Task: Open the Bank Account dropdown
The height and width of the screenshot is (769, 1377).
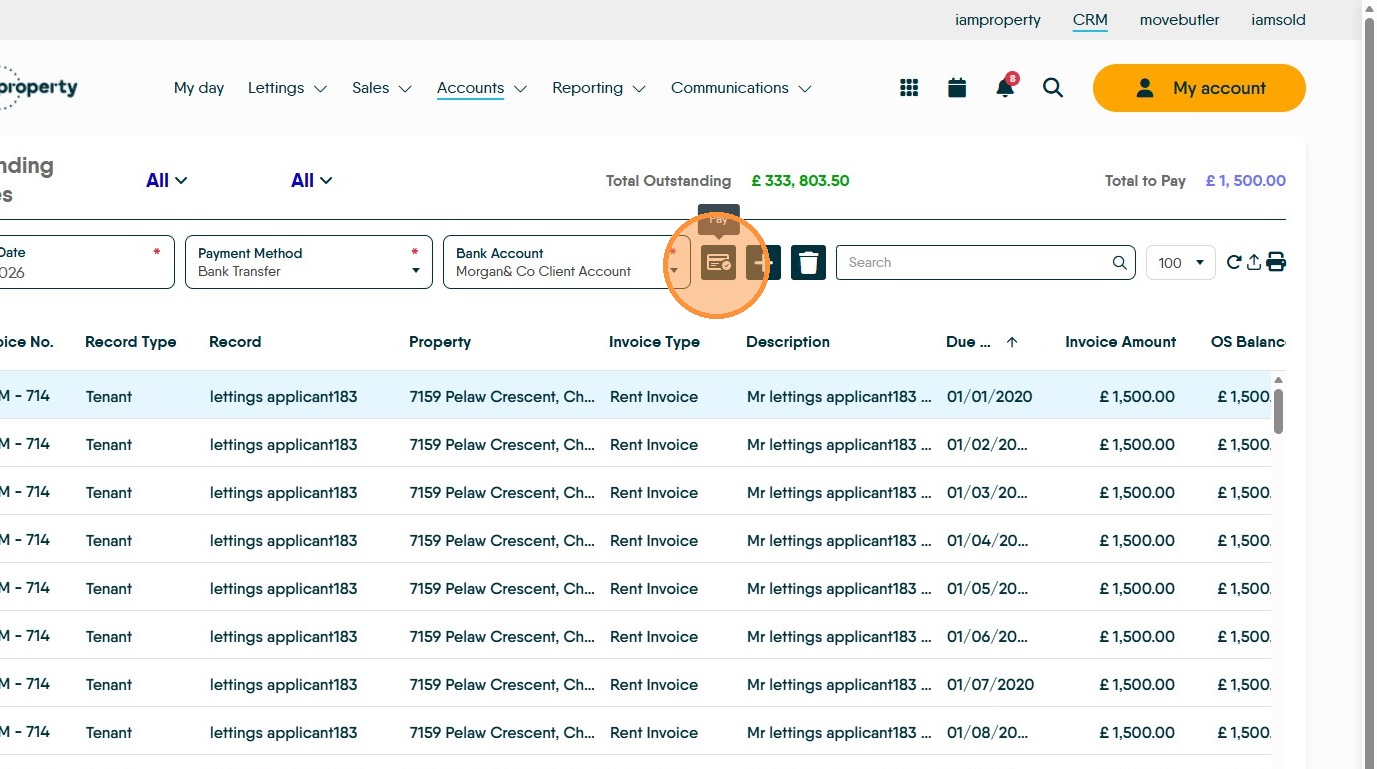Action: [x=566, y=262]
